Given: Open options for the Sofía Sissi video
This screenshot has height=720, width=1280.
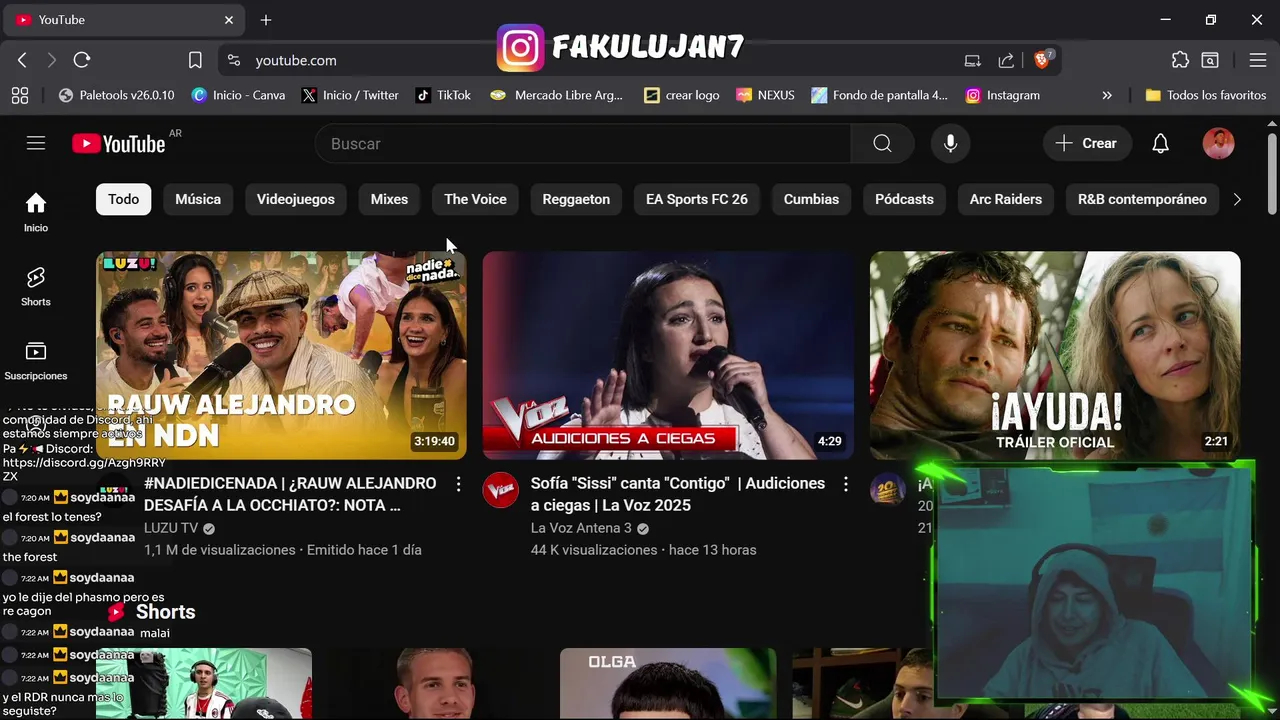Looking at the screenshot, I should (846, 484).
